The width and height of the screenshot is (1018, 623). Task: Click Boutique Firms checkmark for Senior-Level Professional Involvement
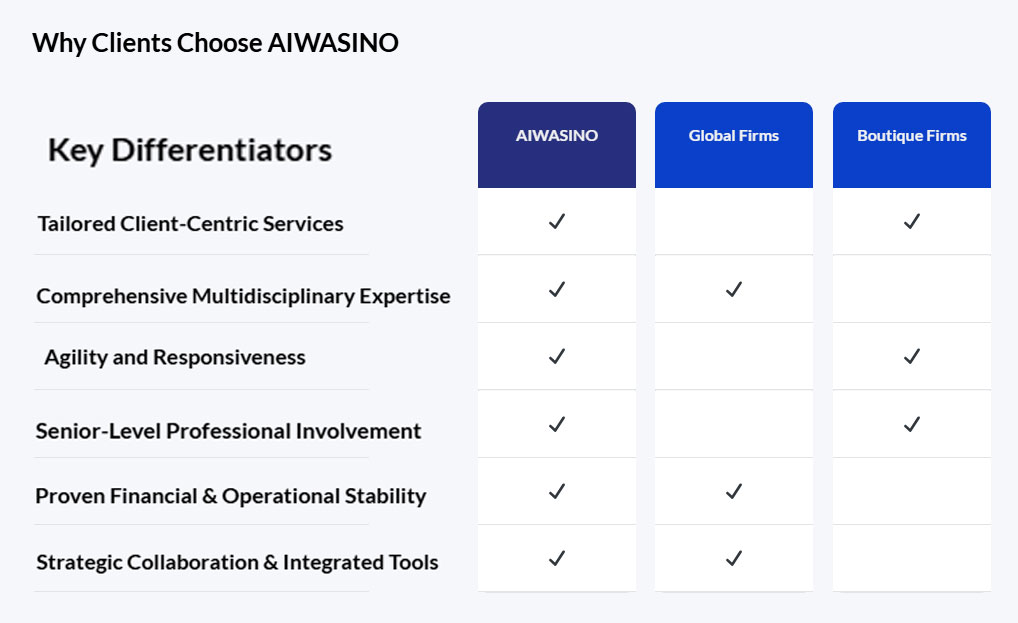[911, 424]
